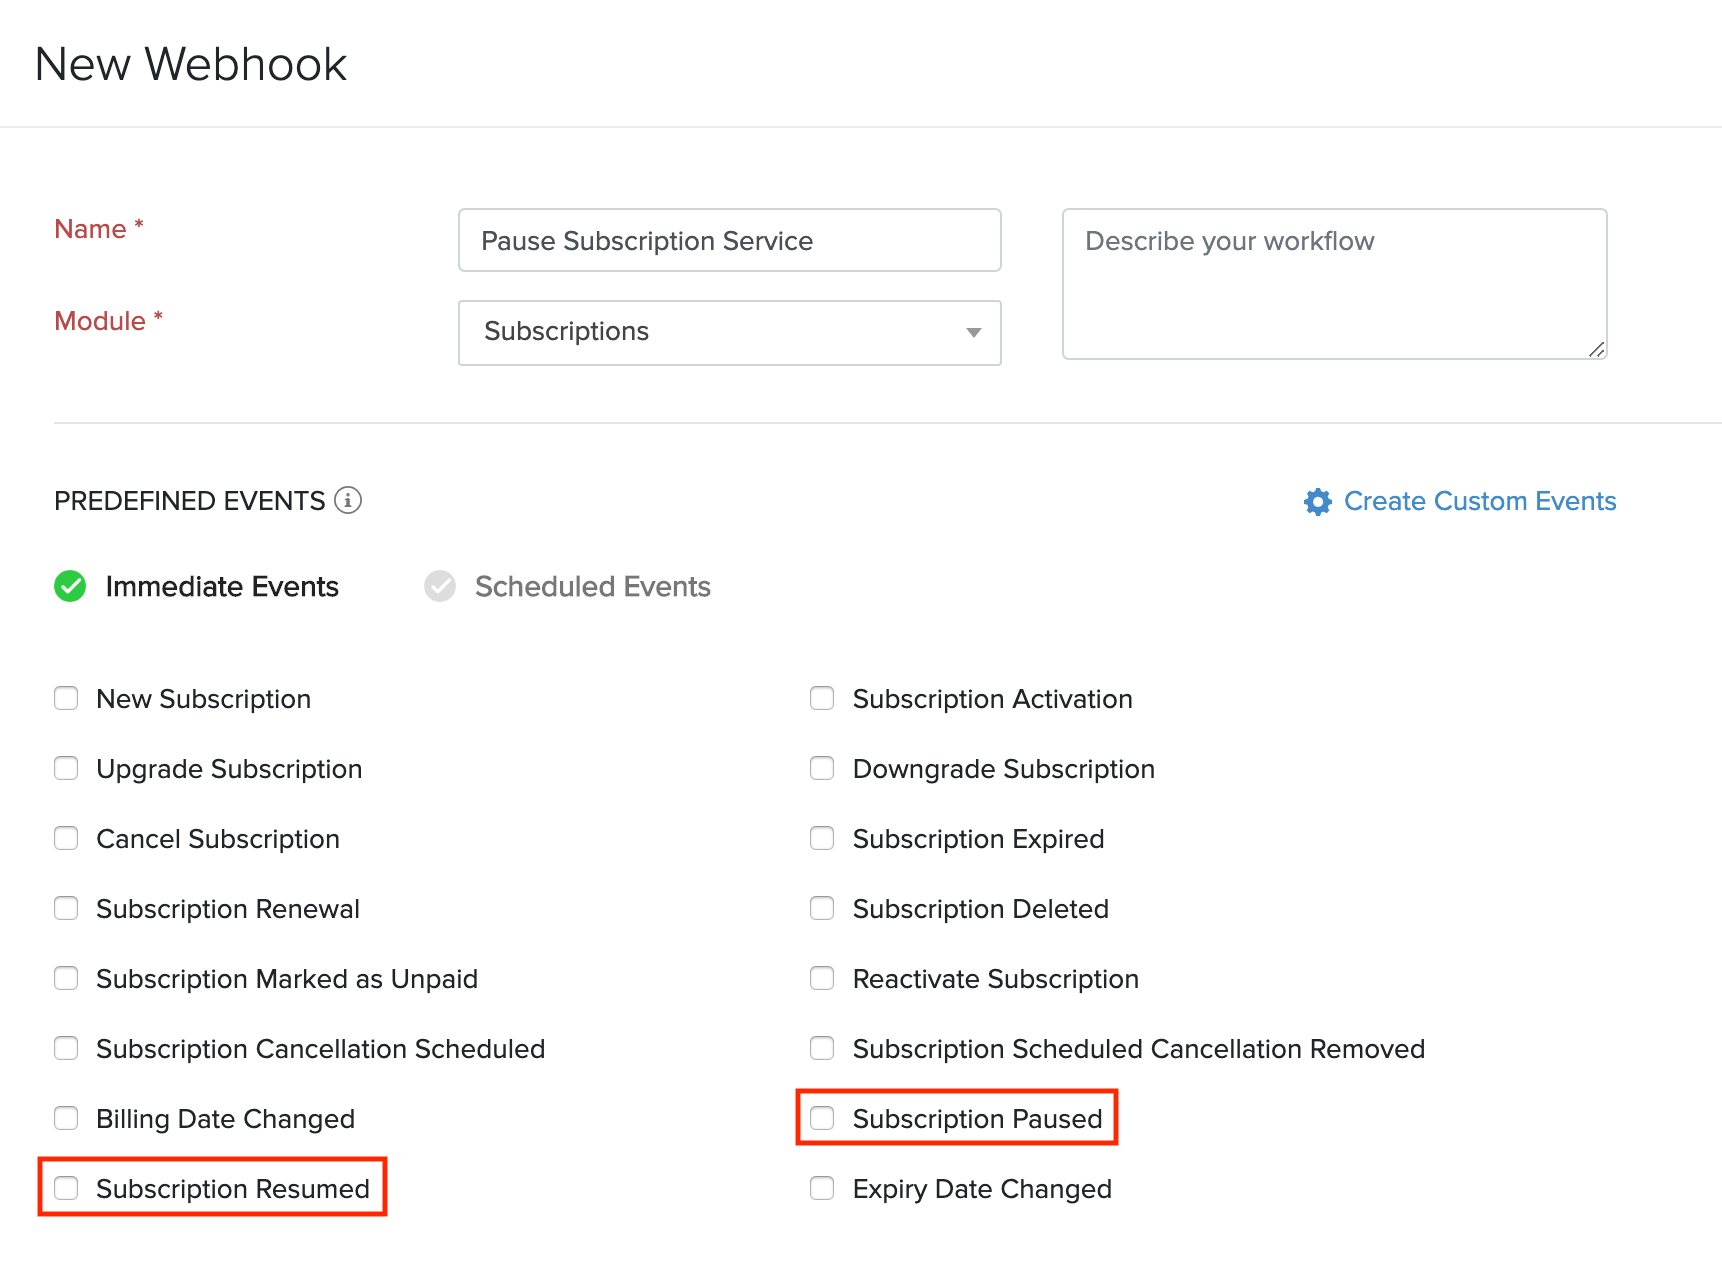Check the Subscription Renewal checkbox
The image size is (1722, 1280).
66,908
